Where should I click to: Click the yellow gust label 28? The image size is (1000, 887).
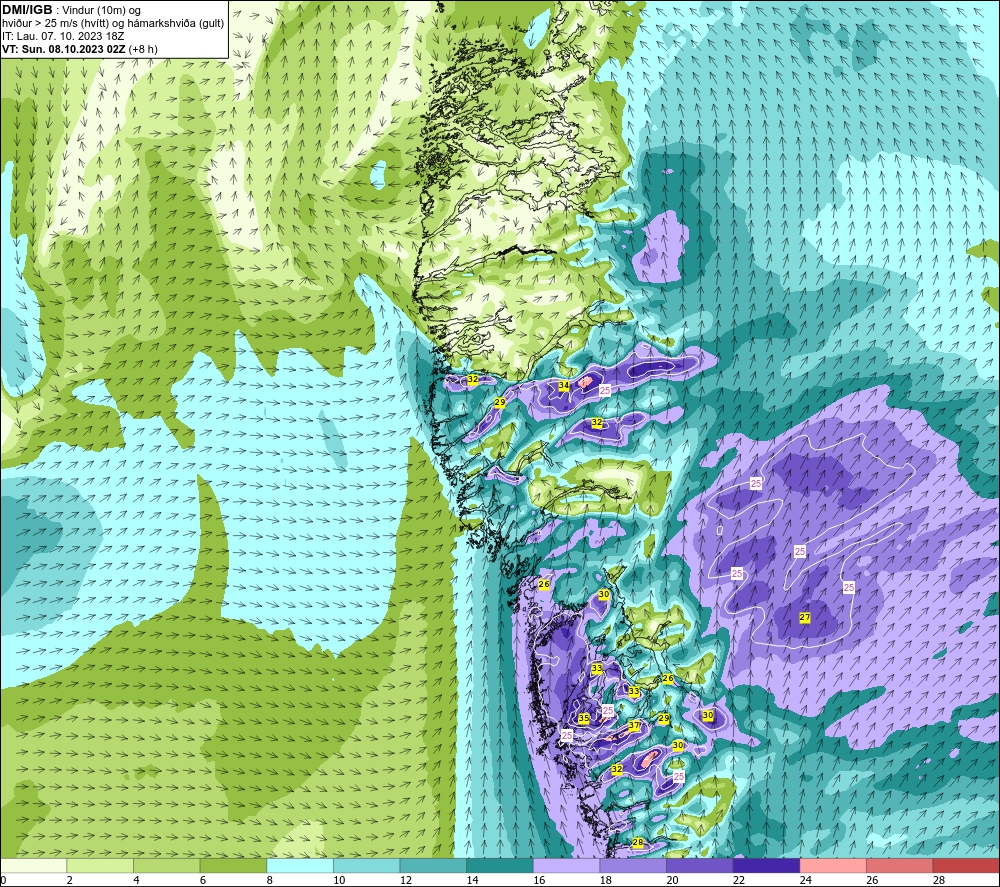[638, 842]
